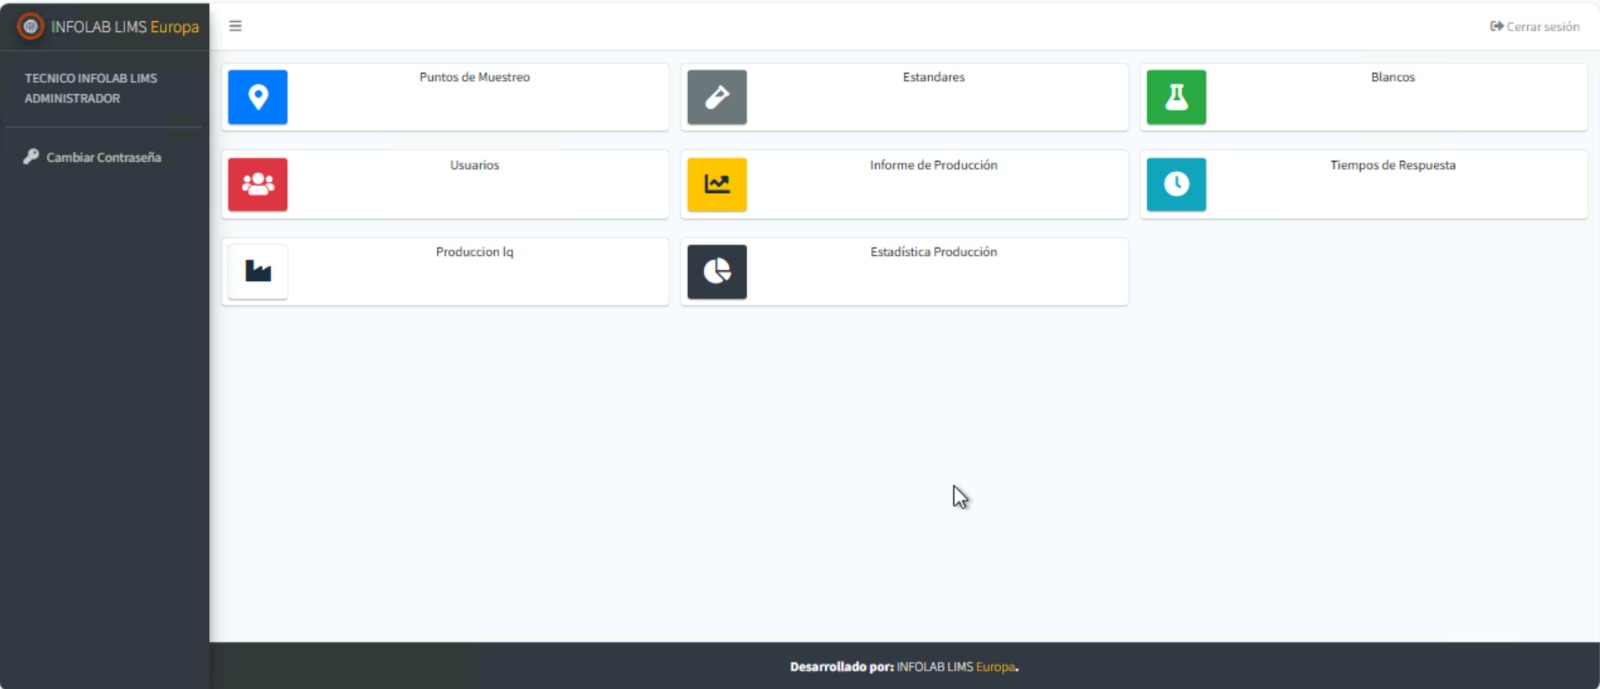Click the Blancos card title
Viewport: 1600px width, 689px height.
tap(1392, 77)
